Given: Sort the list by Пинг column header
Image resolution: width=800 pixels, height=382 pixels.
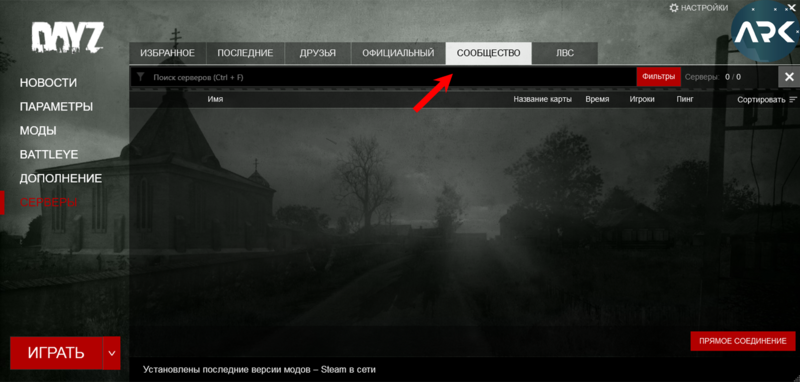Looking at the screenshot, I should (685, 99).
